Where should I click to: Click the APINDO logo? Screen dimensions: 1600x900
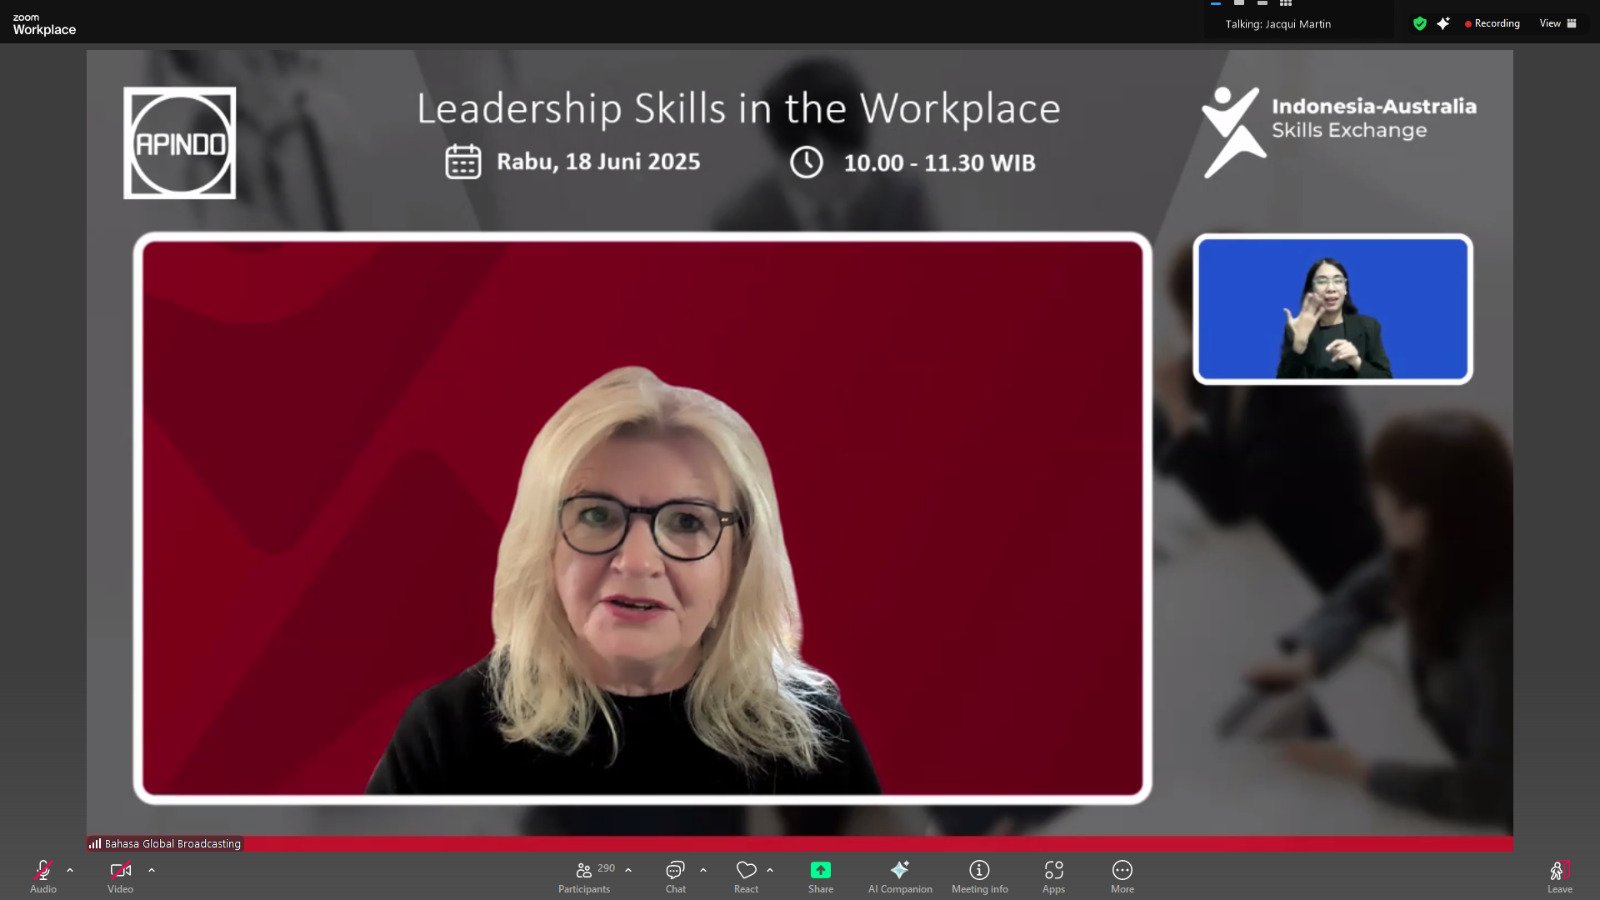pos(180,143)
